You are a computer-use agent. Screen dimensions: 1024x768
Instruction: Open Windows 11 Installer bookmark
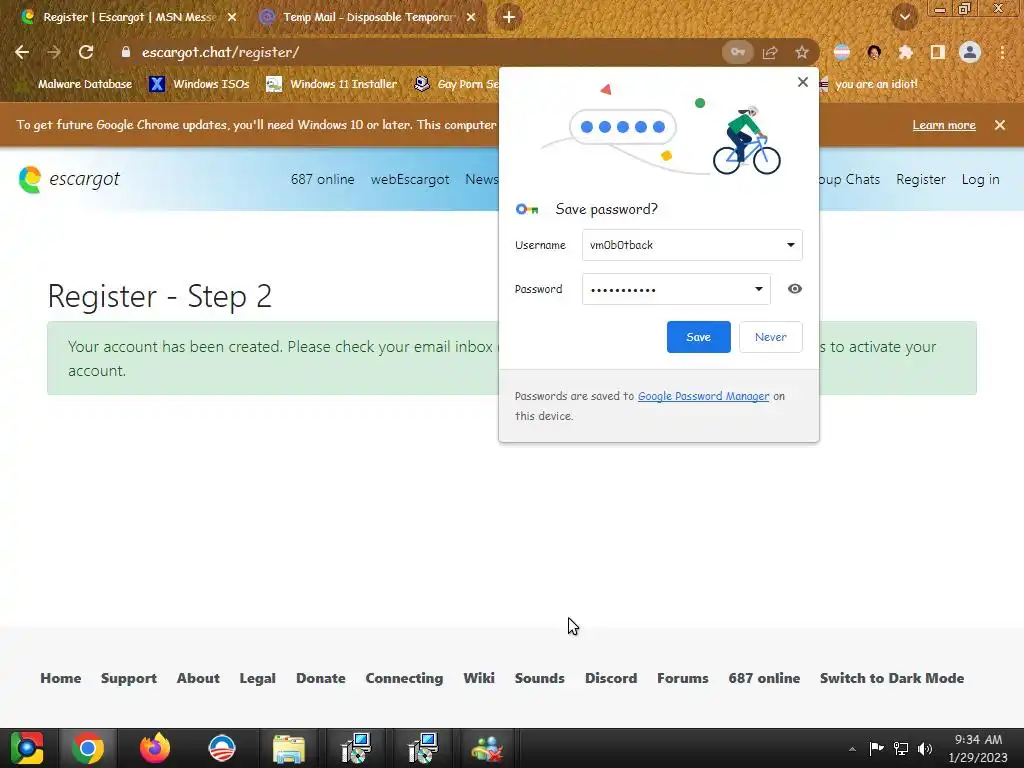pos(332,84)
